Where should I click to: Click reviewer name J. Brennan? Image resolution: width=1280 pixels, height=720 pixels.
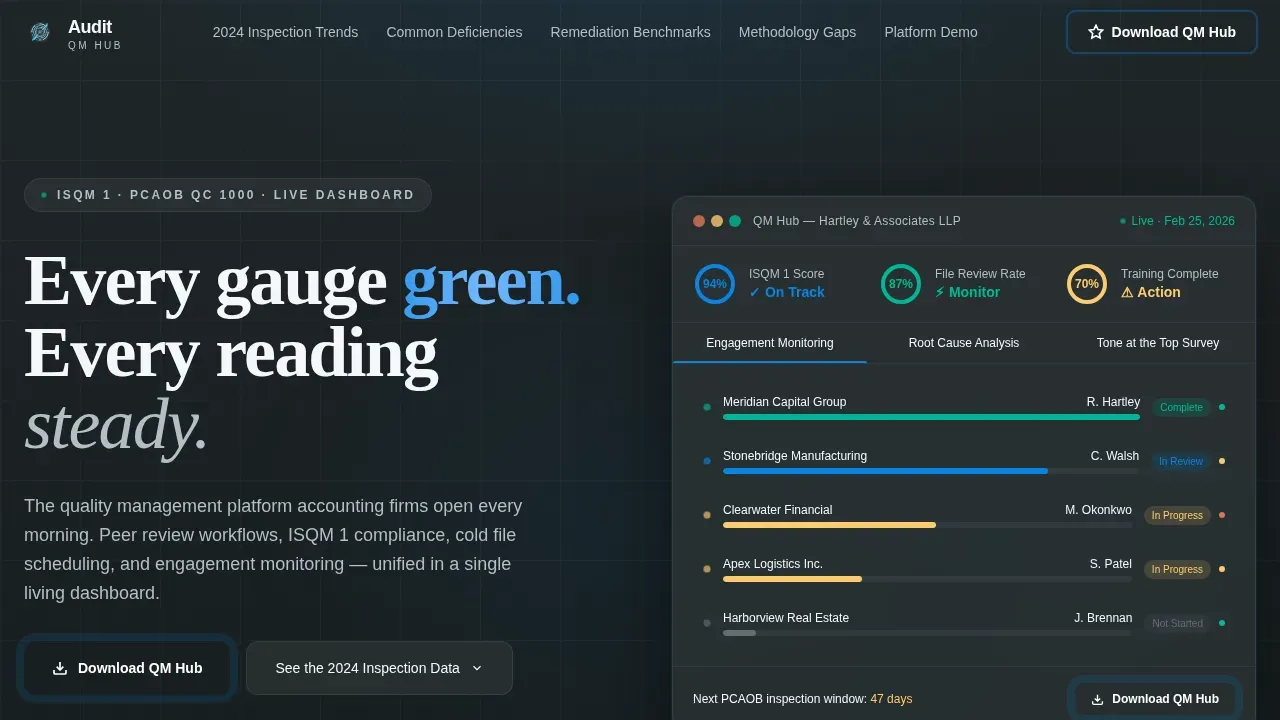tap(1103, 618)
